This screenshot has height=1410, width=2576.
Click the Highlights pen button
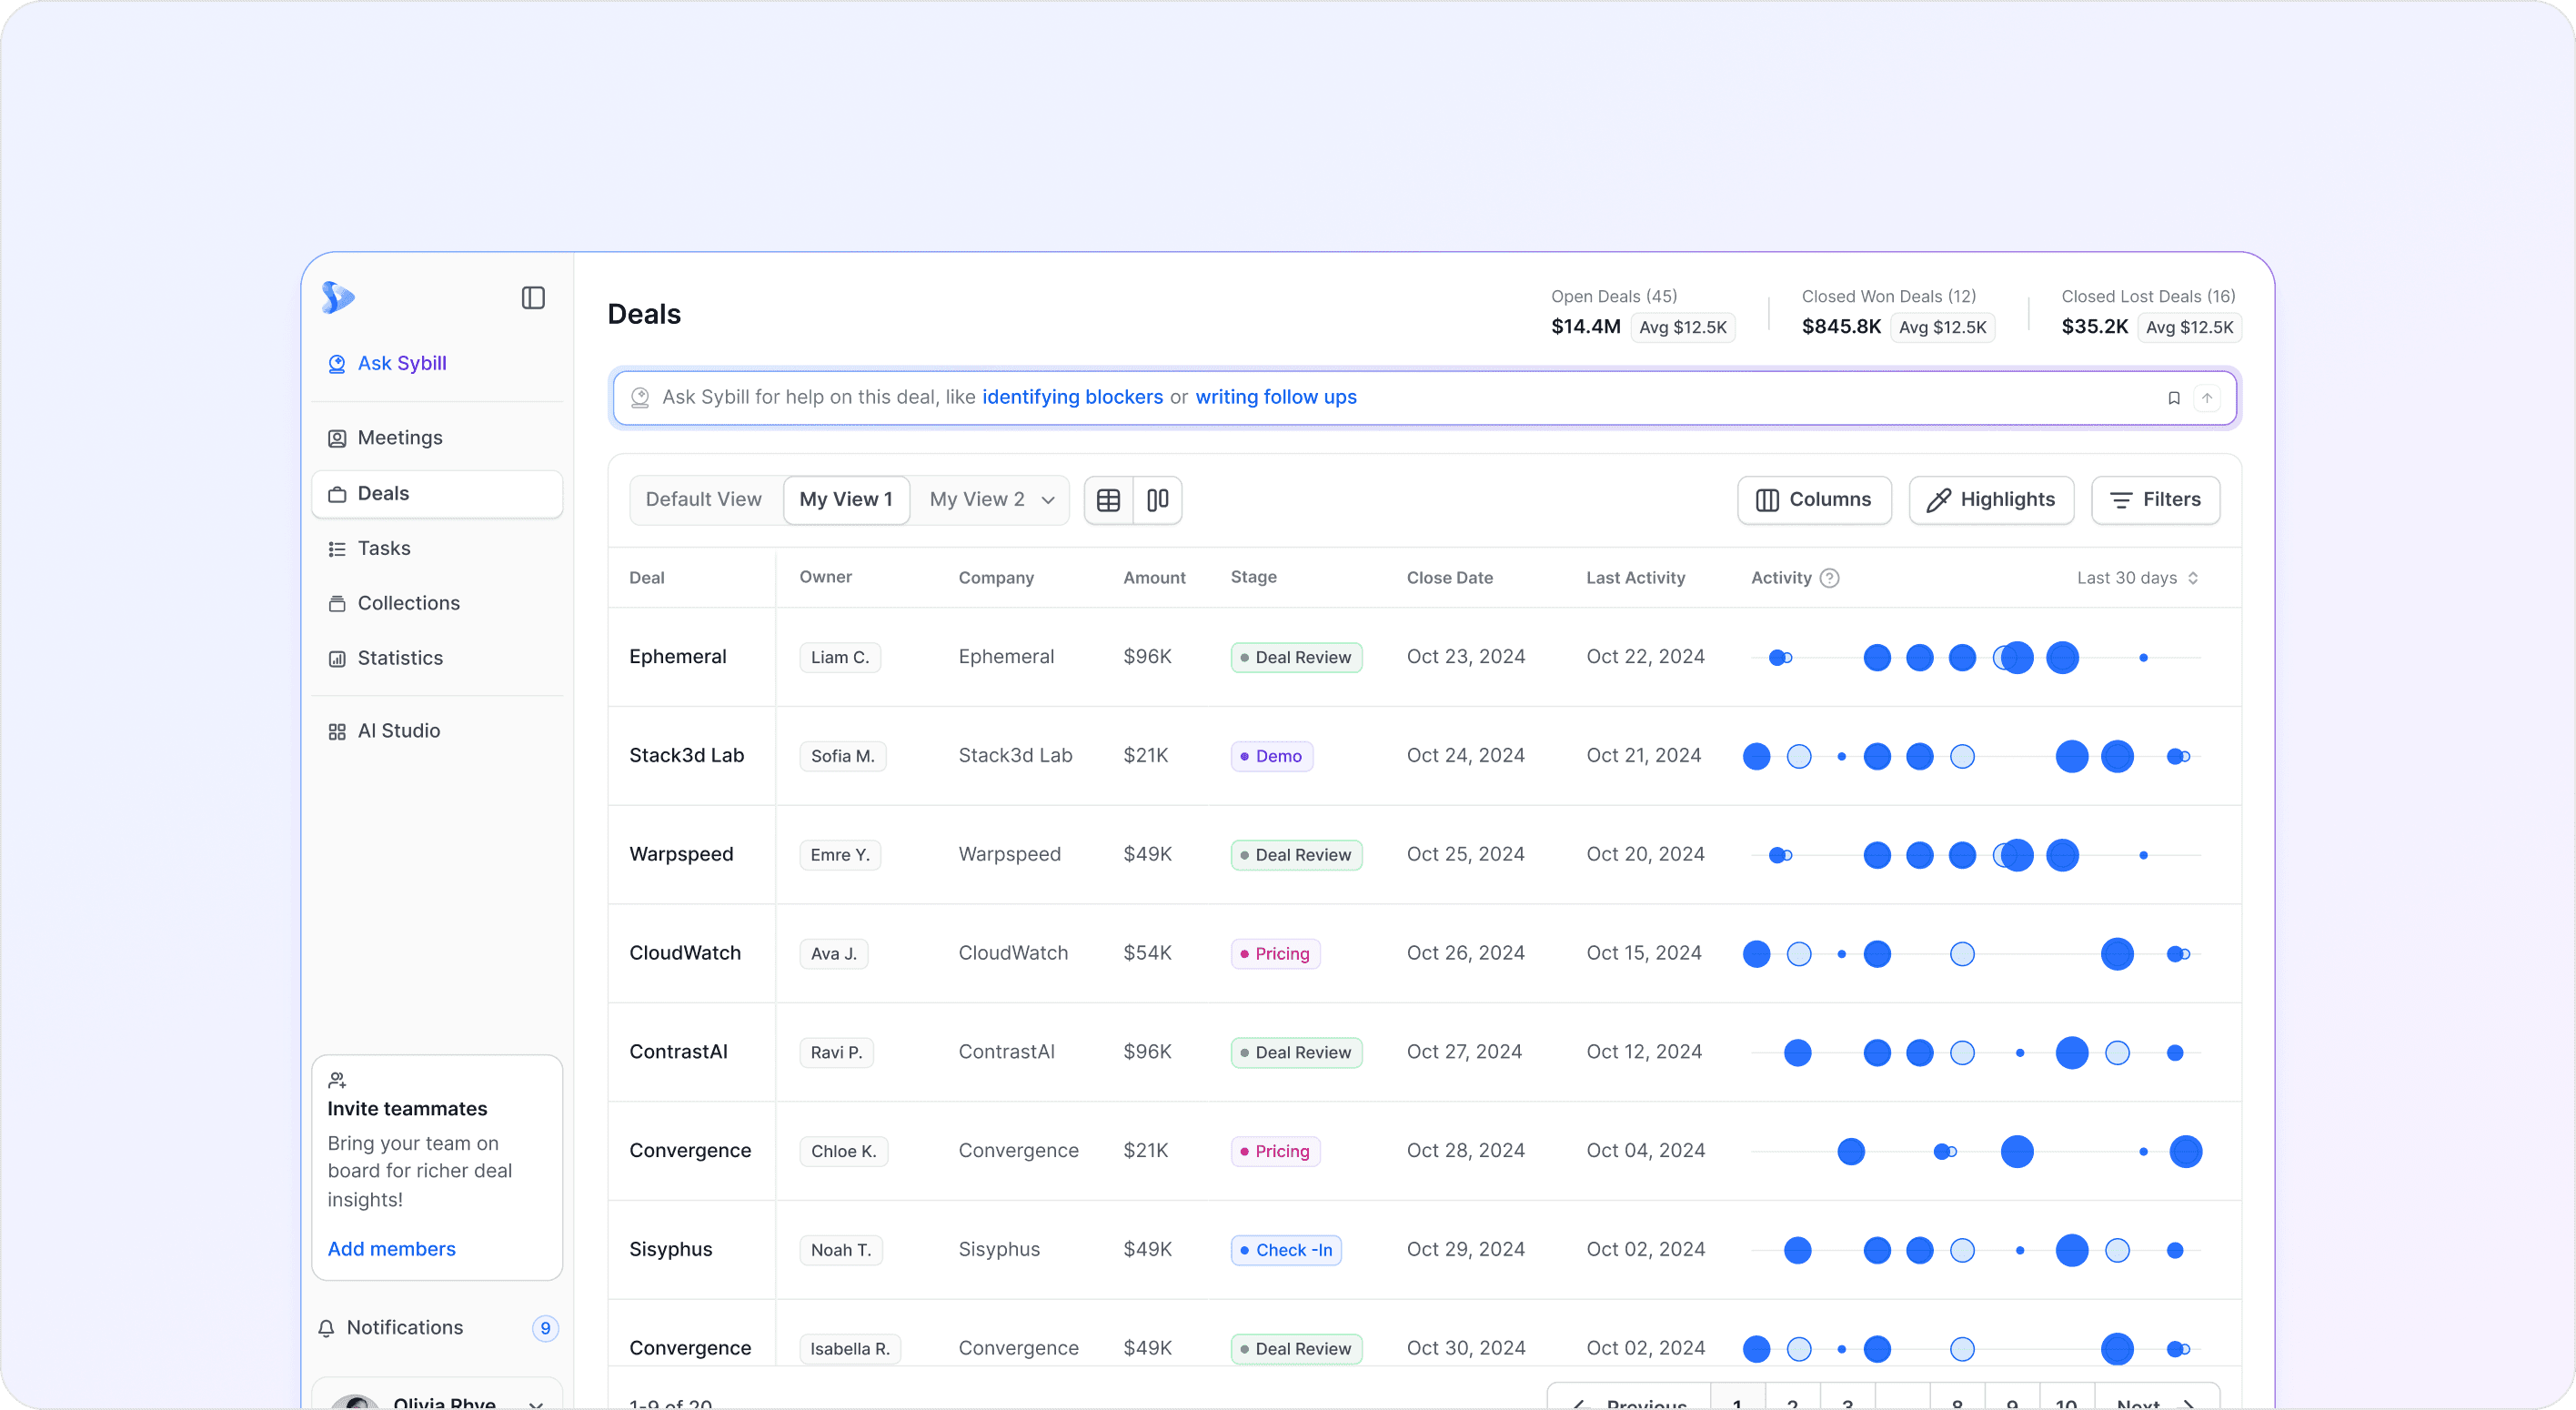(1991, 500)
